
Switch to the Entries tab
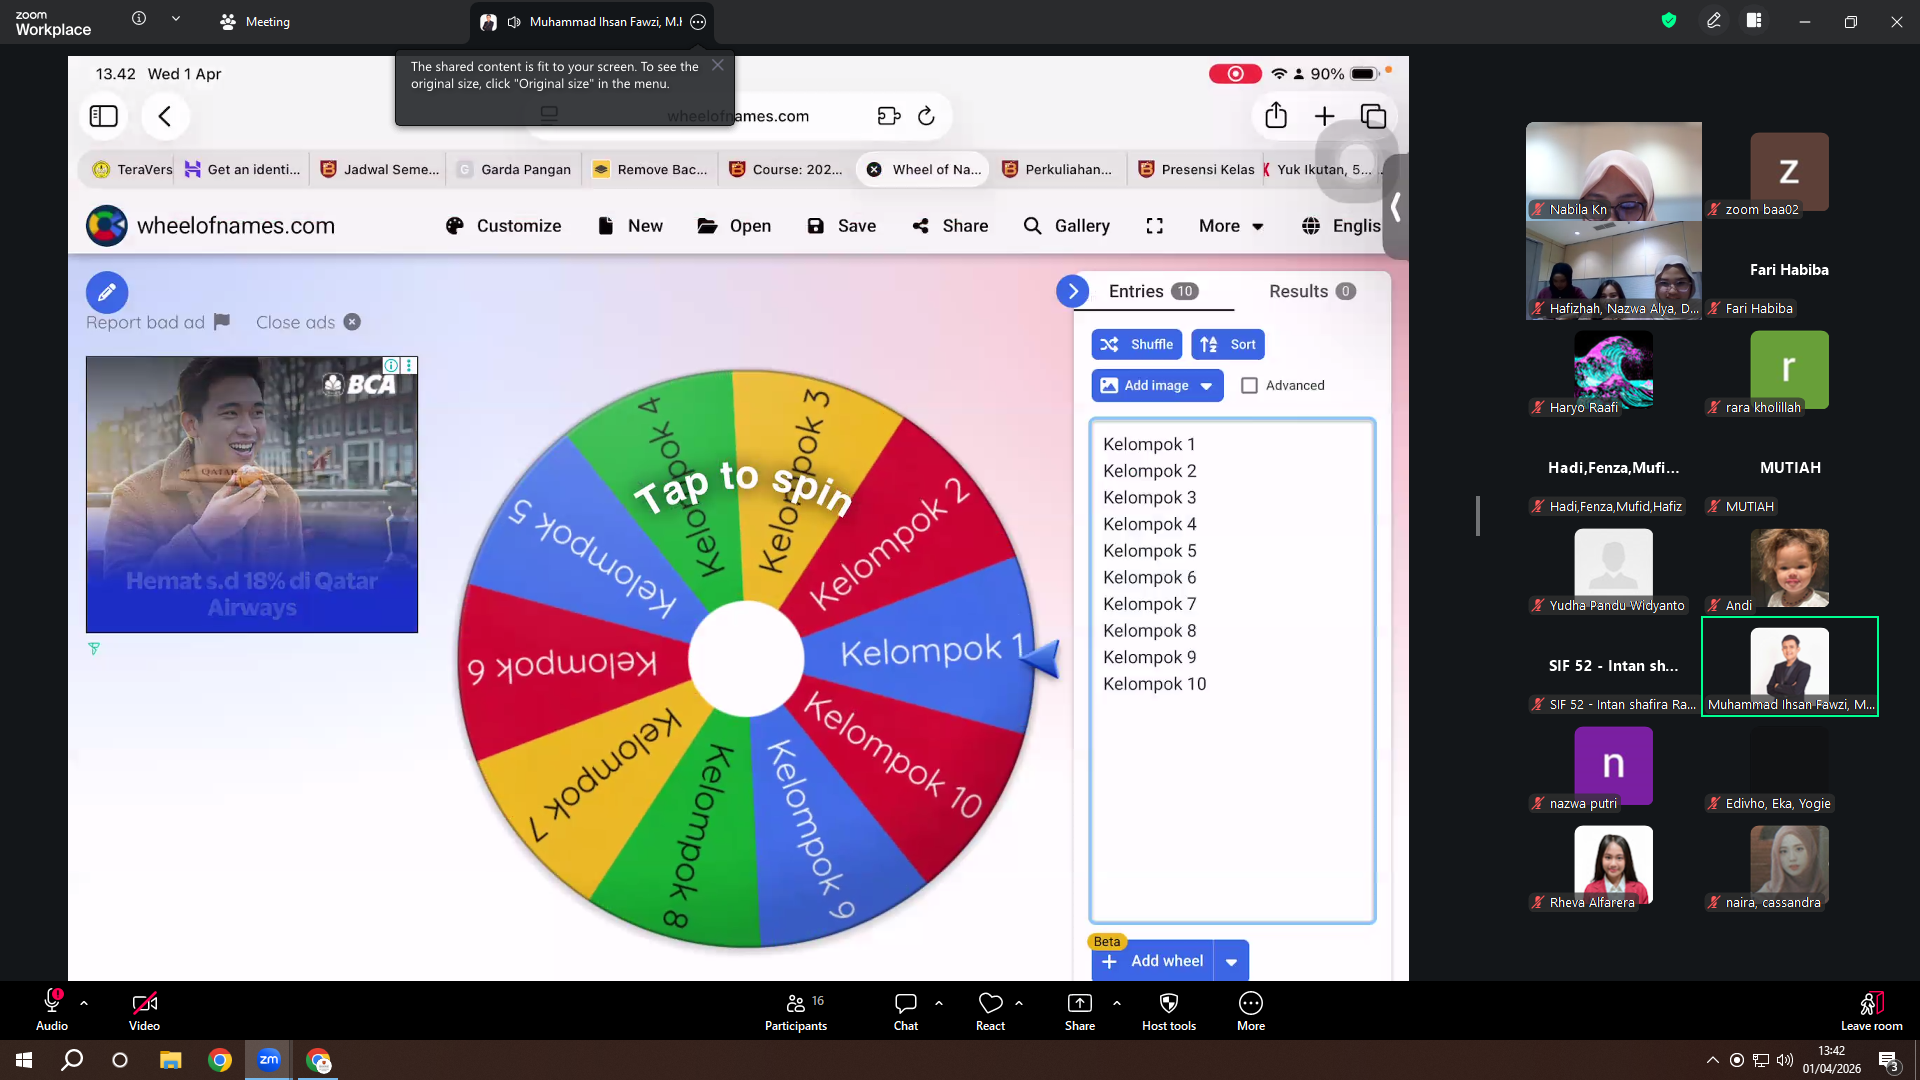click(x=1153, y=291)
